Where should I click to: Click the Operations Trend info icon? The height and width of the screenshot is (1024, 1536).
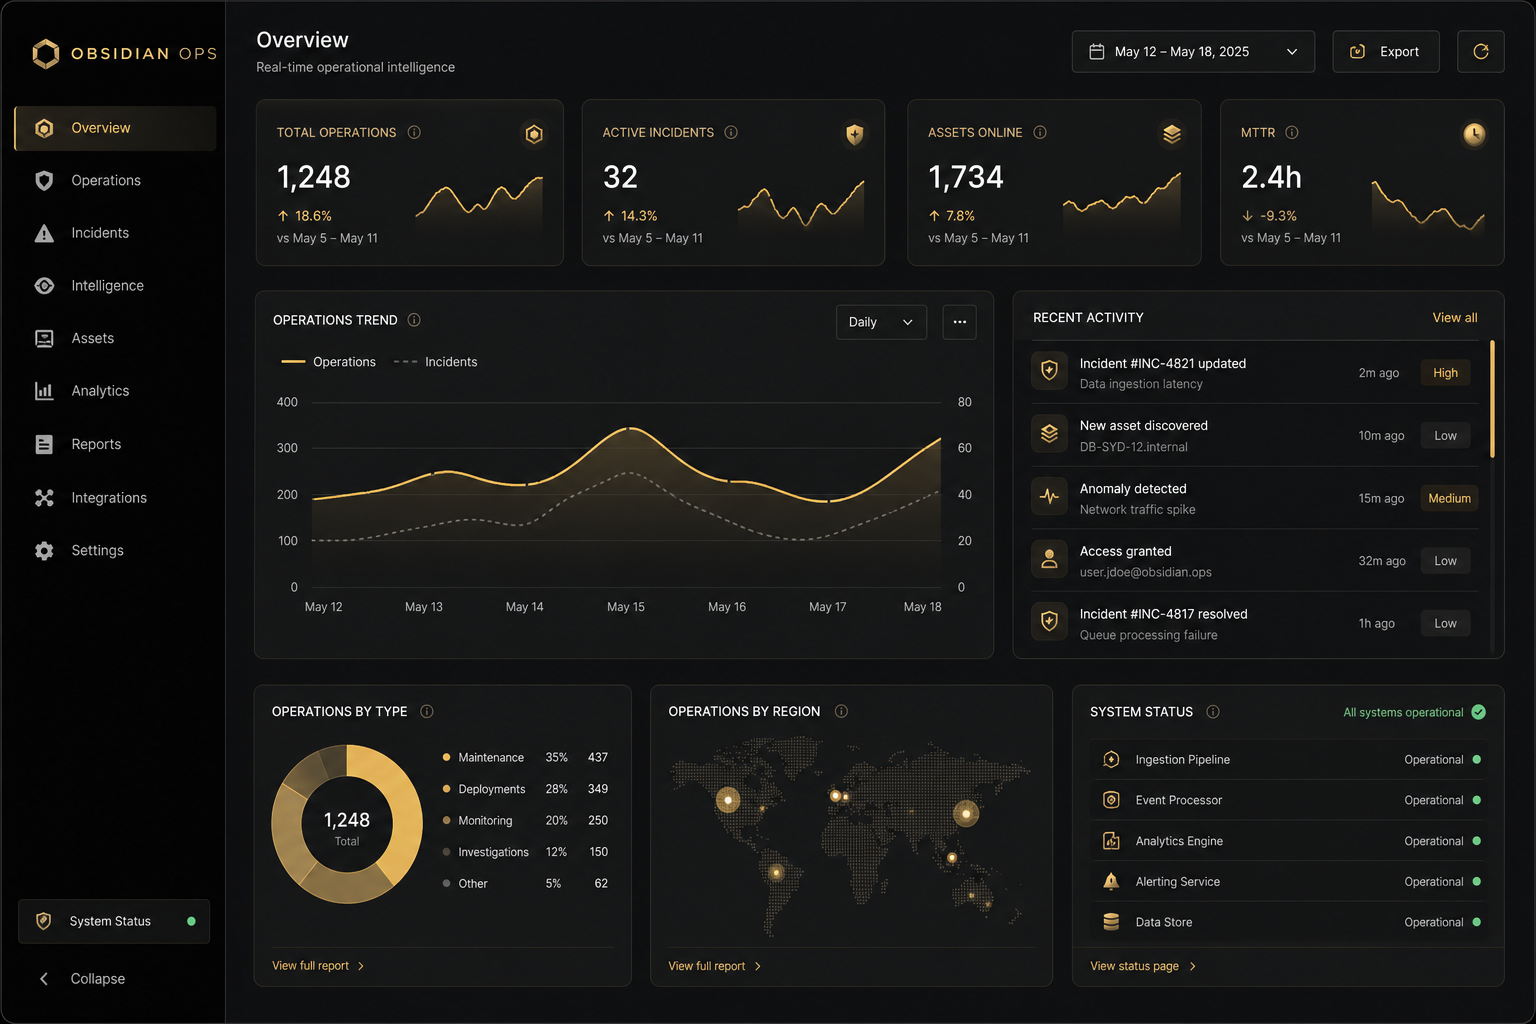[414, 320]
